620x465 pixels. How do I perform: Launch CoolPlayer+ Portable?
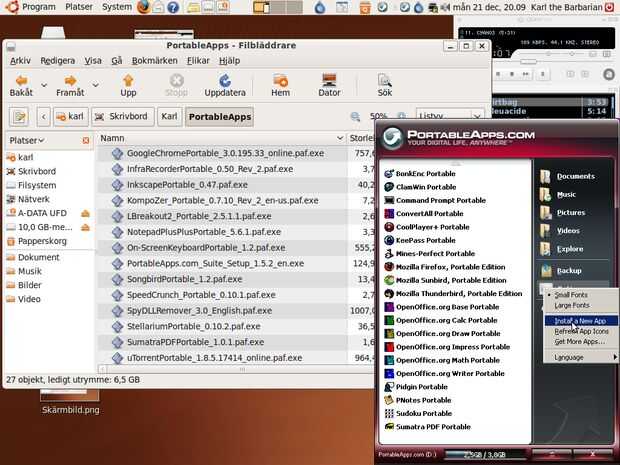click(427, 227)
